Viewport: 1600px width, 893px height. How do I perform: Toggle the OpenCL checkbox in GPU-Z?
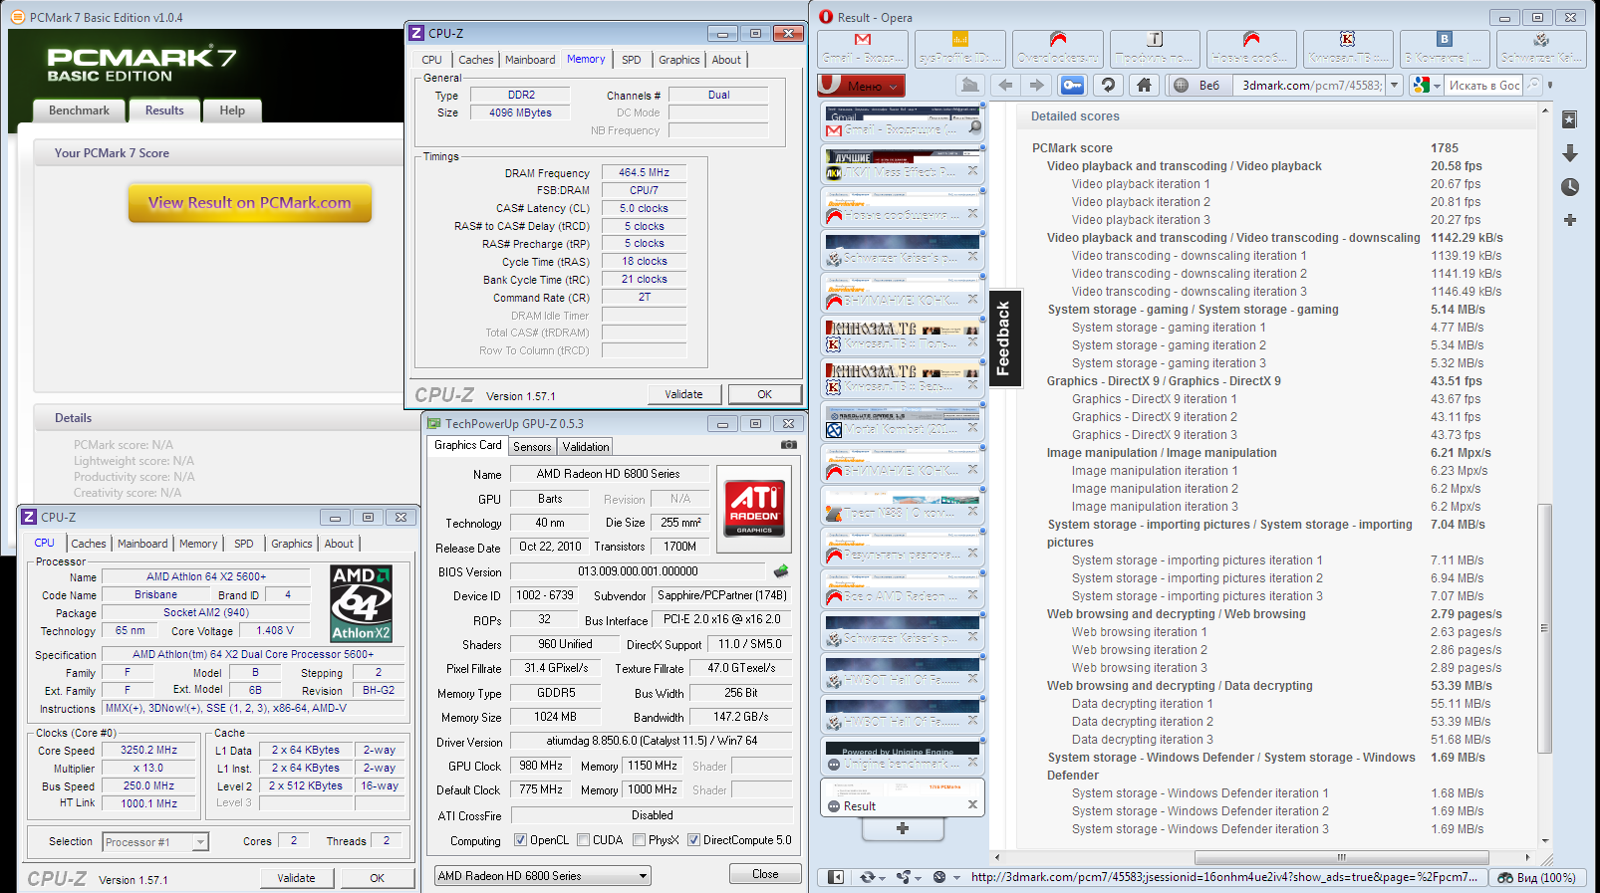(x=520, y=840)
